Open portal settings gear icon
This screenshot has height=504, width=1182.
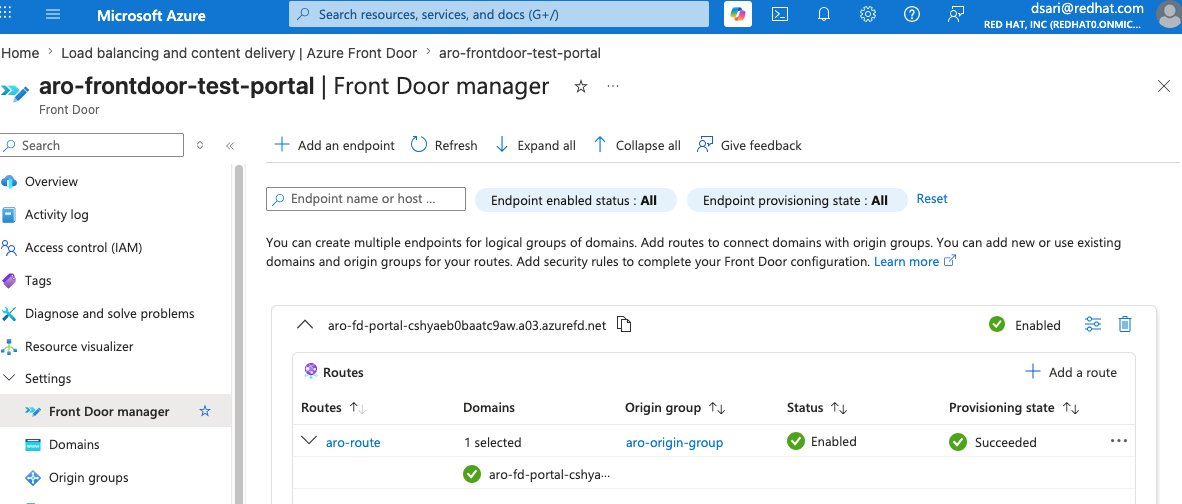(868, 14)
